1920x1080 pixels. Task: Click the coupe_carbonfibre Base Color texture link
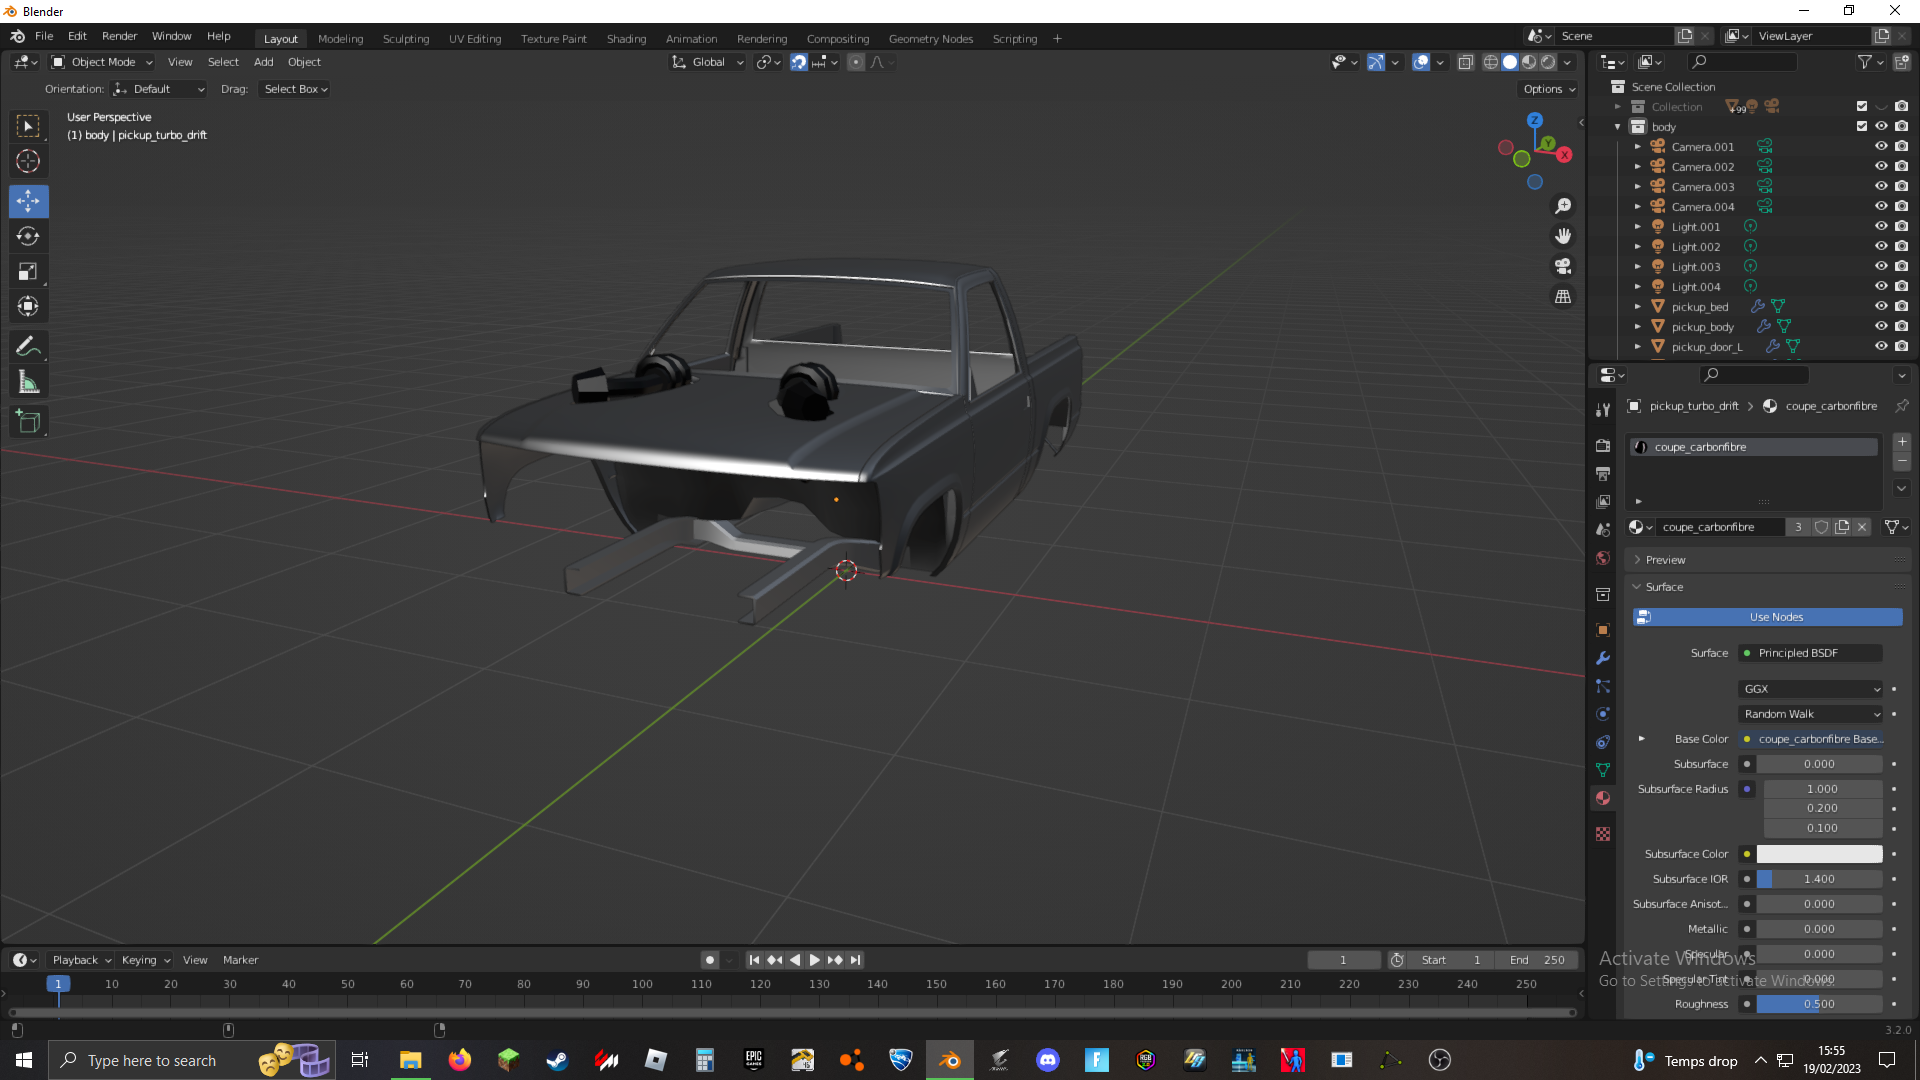pos(1811,739)
